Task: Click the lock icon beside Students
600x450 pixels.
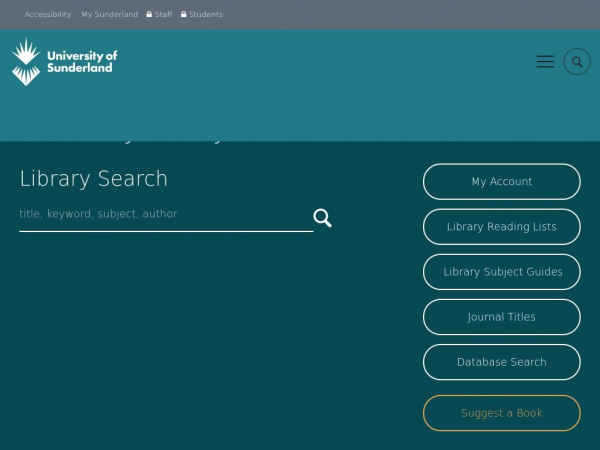Action: coord(184,14)
